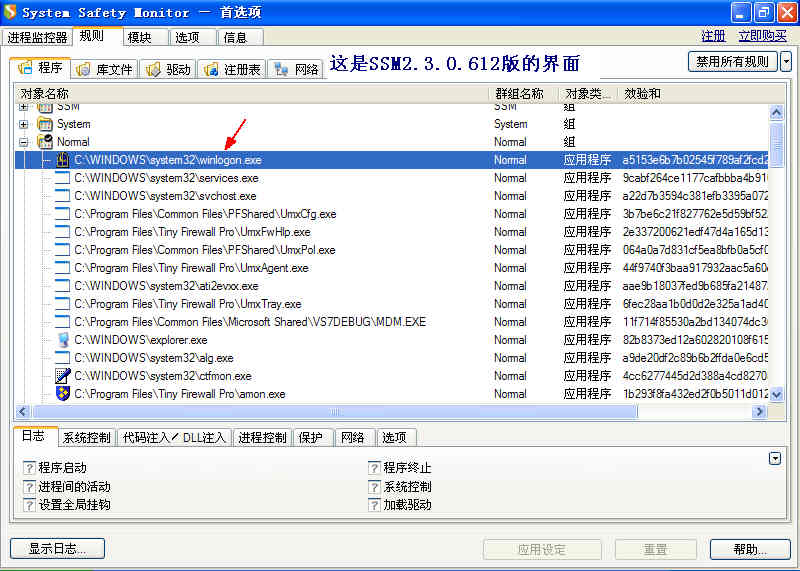Sort by 对象名称 column header
Image resolution: width=800 pixels, height=571 pixels.
coord(253,94)
